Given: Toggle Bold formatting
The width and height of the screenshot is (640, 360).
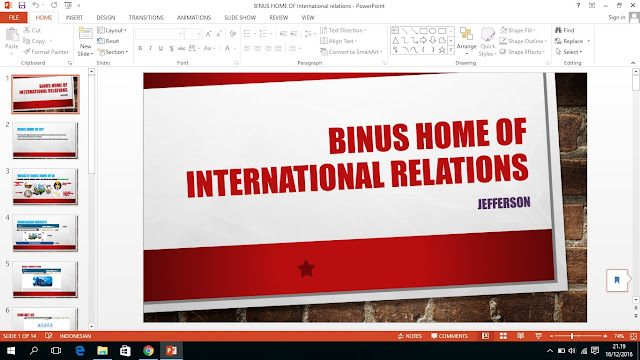Looking at the screenshot, I should (140, 48).
